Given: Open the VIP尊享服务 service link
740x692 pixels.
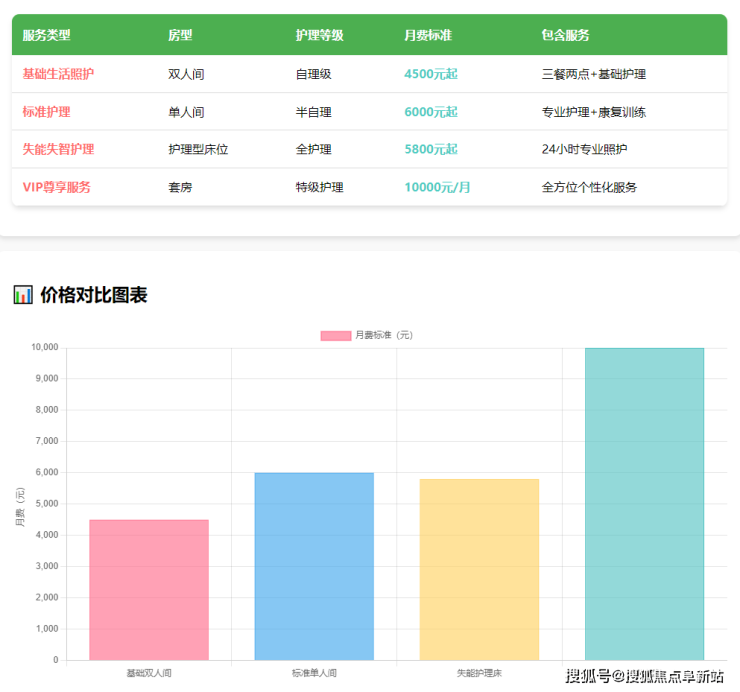Looking at the screenshot, I should click(56, 187).
